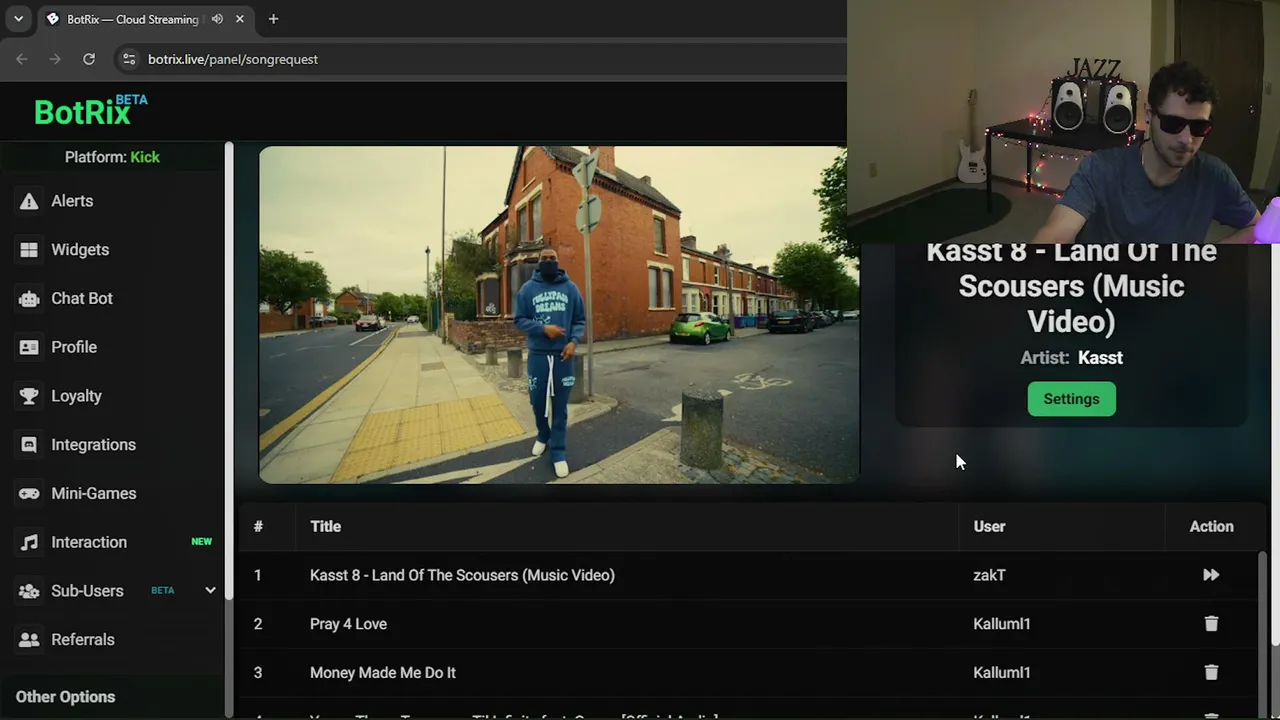Click the Pray 4 Love title row

[348, 624]
